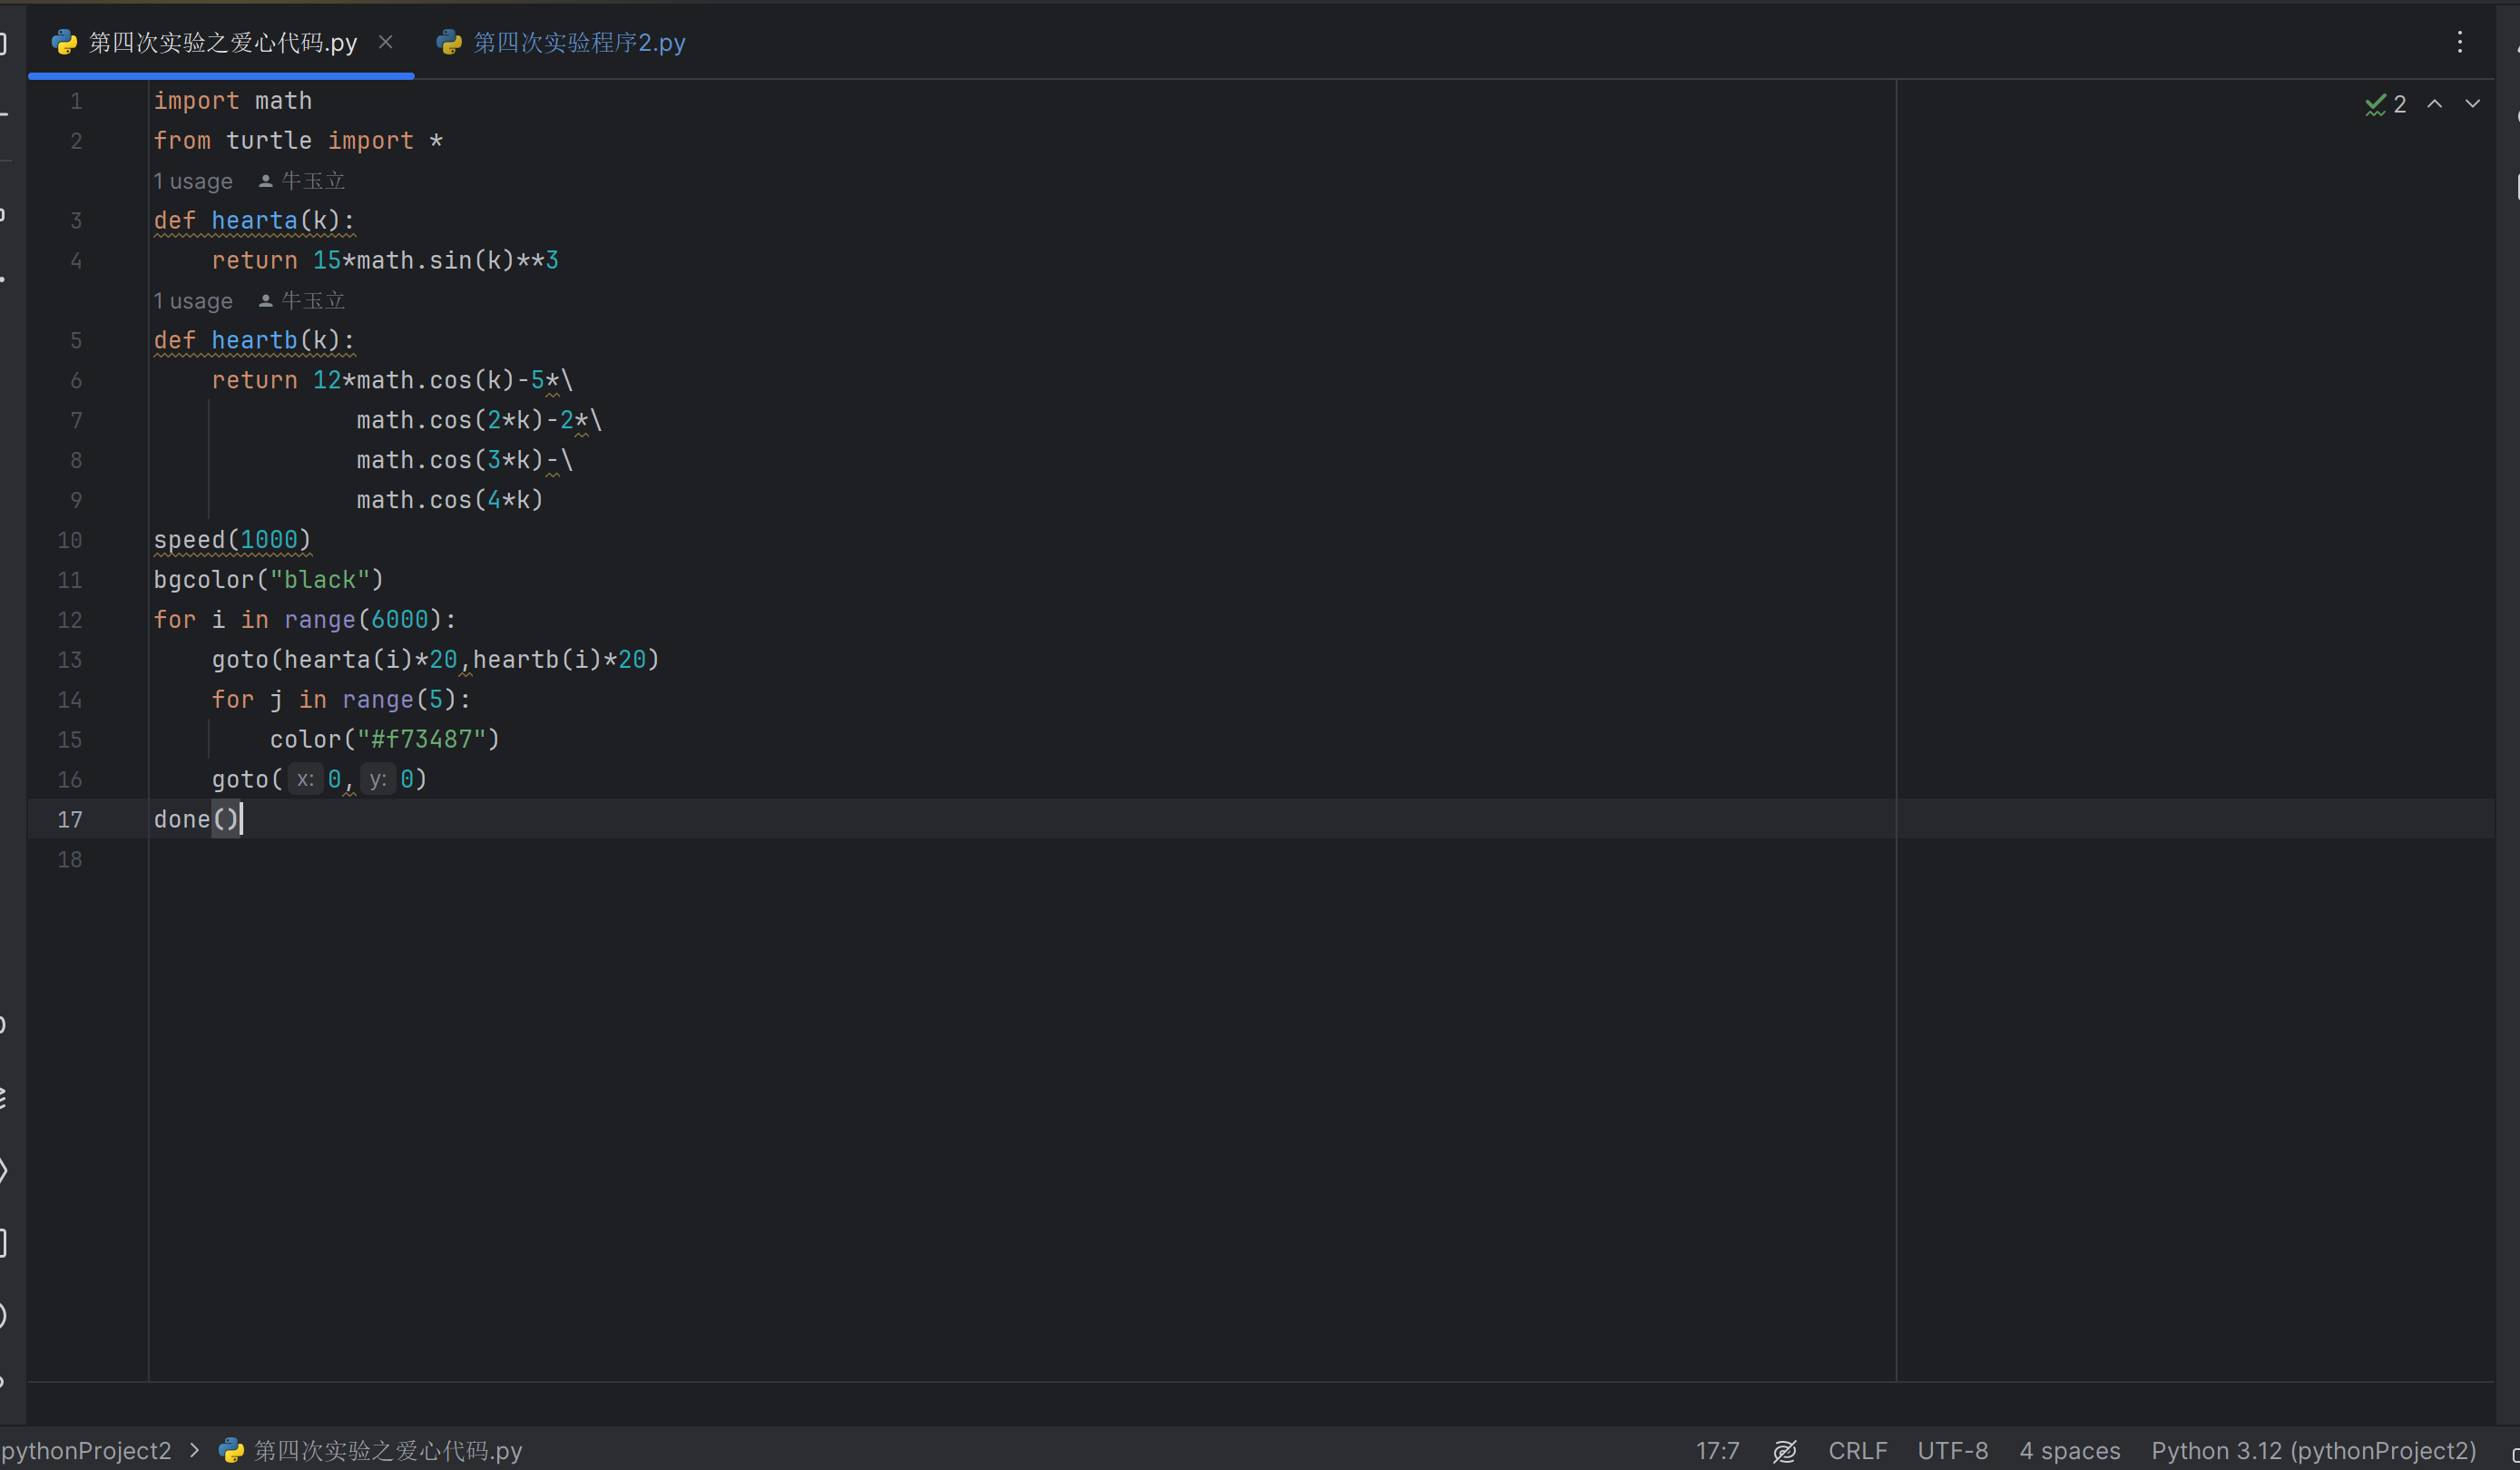2520x1470 pixels.
Task: Open the 4 spaces indentation settings
Action: click(2070, 1450)
